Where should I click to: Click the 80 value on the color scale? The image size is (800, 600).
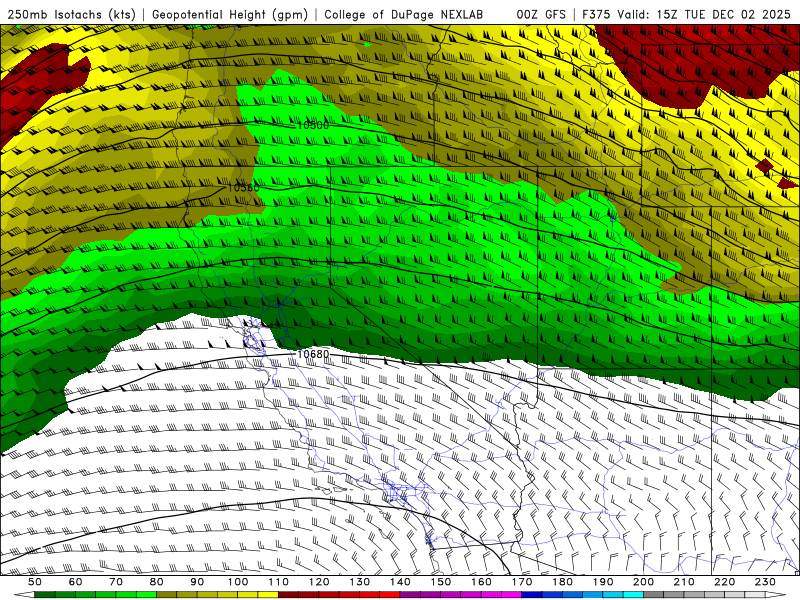[x=157, y=582]
